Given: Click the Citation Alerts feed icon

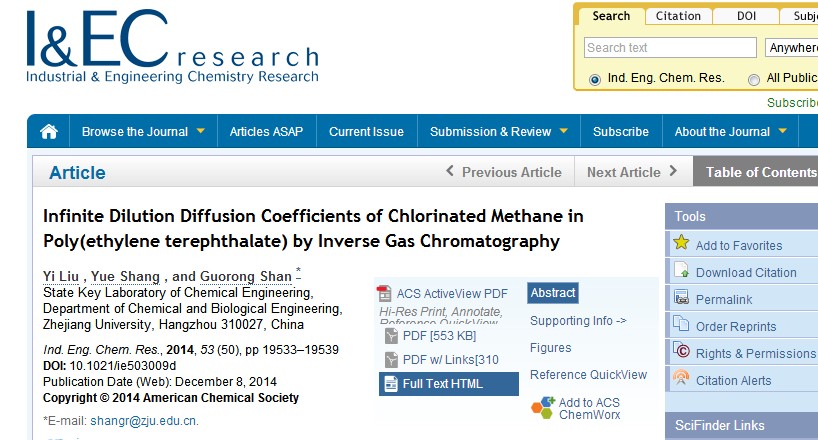Looking at the screenshot, I should click(681, 379).
